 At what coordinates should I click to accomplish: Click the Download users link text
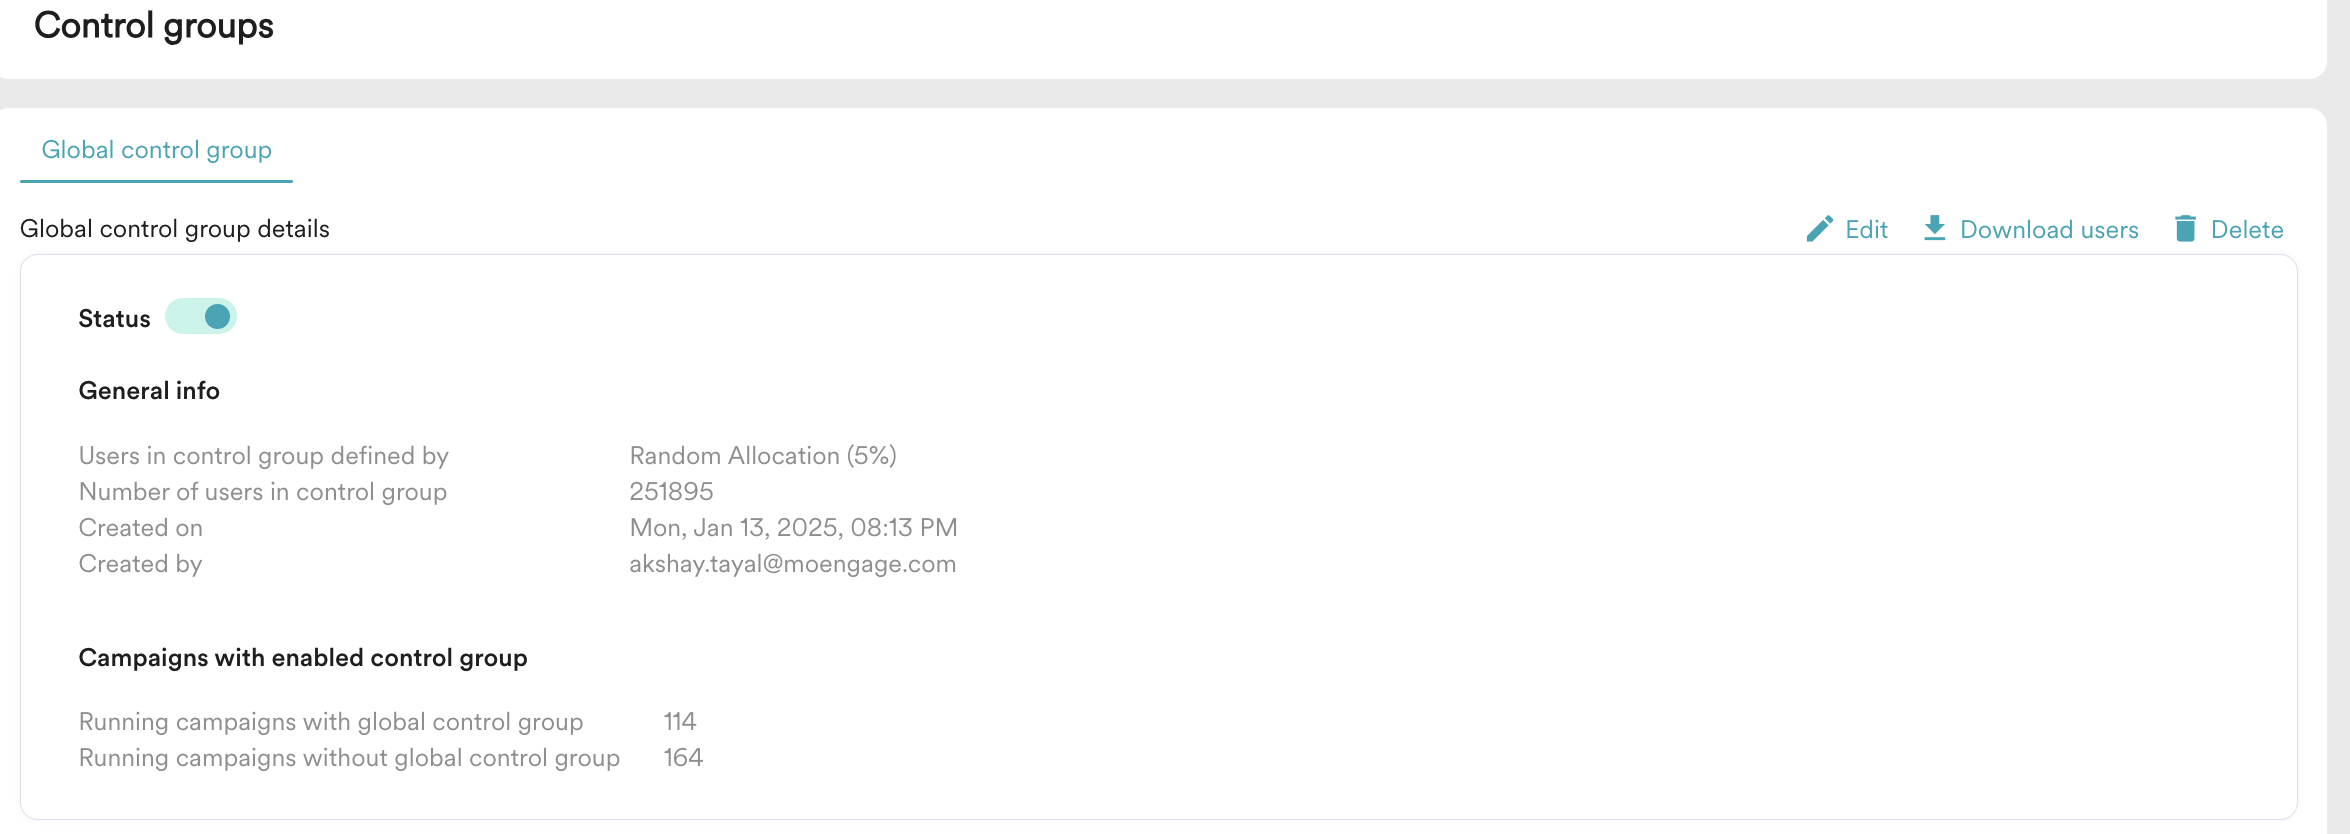tap(2049, 230)
